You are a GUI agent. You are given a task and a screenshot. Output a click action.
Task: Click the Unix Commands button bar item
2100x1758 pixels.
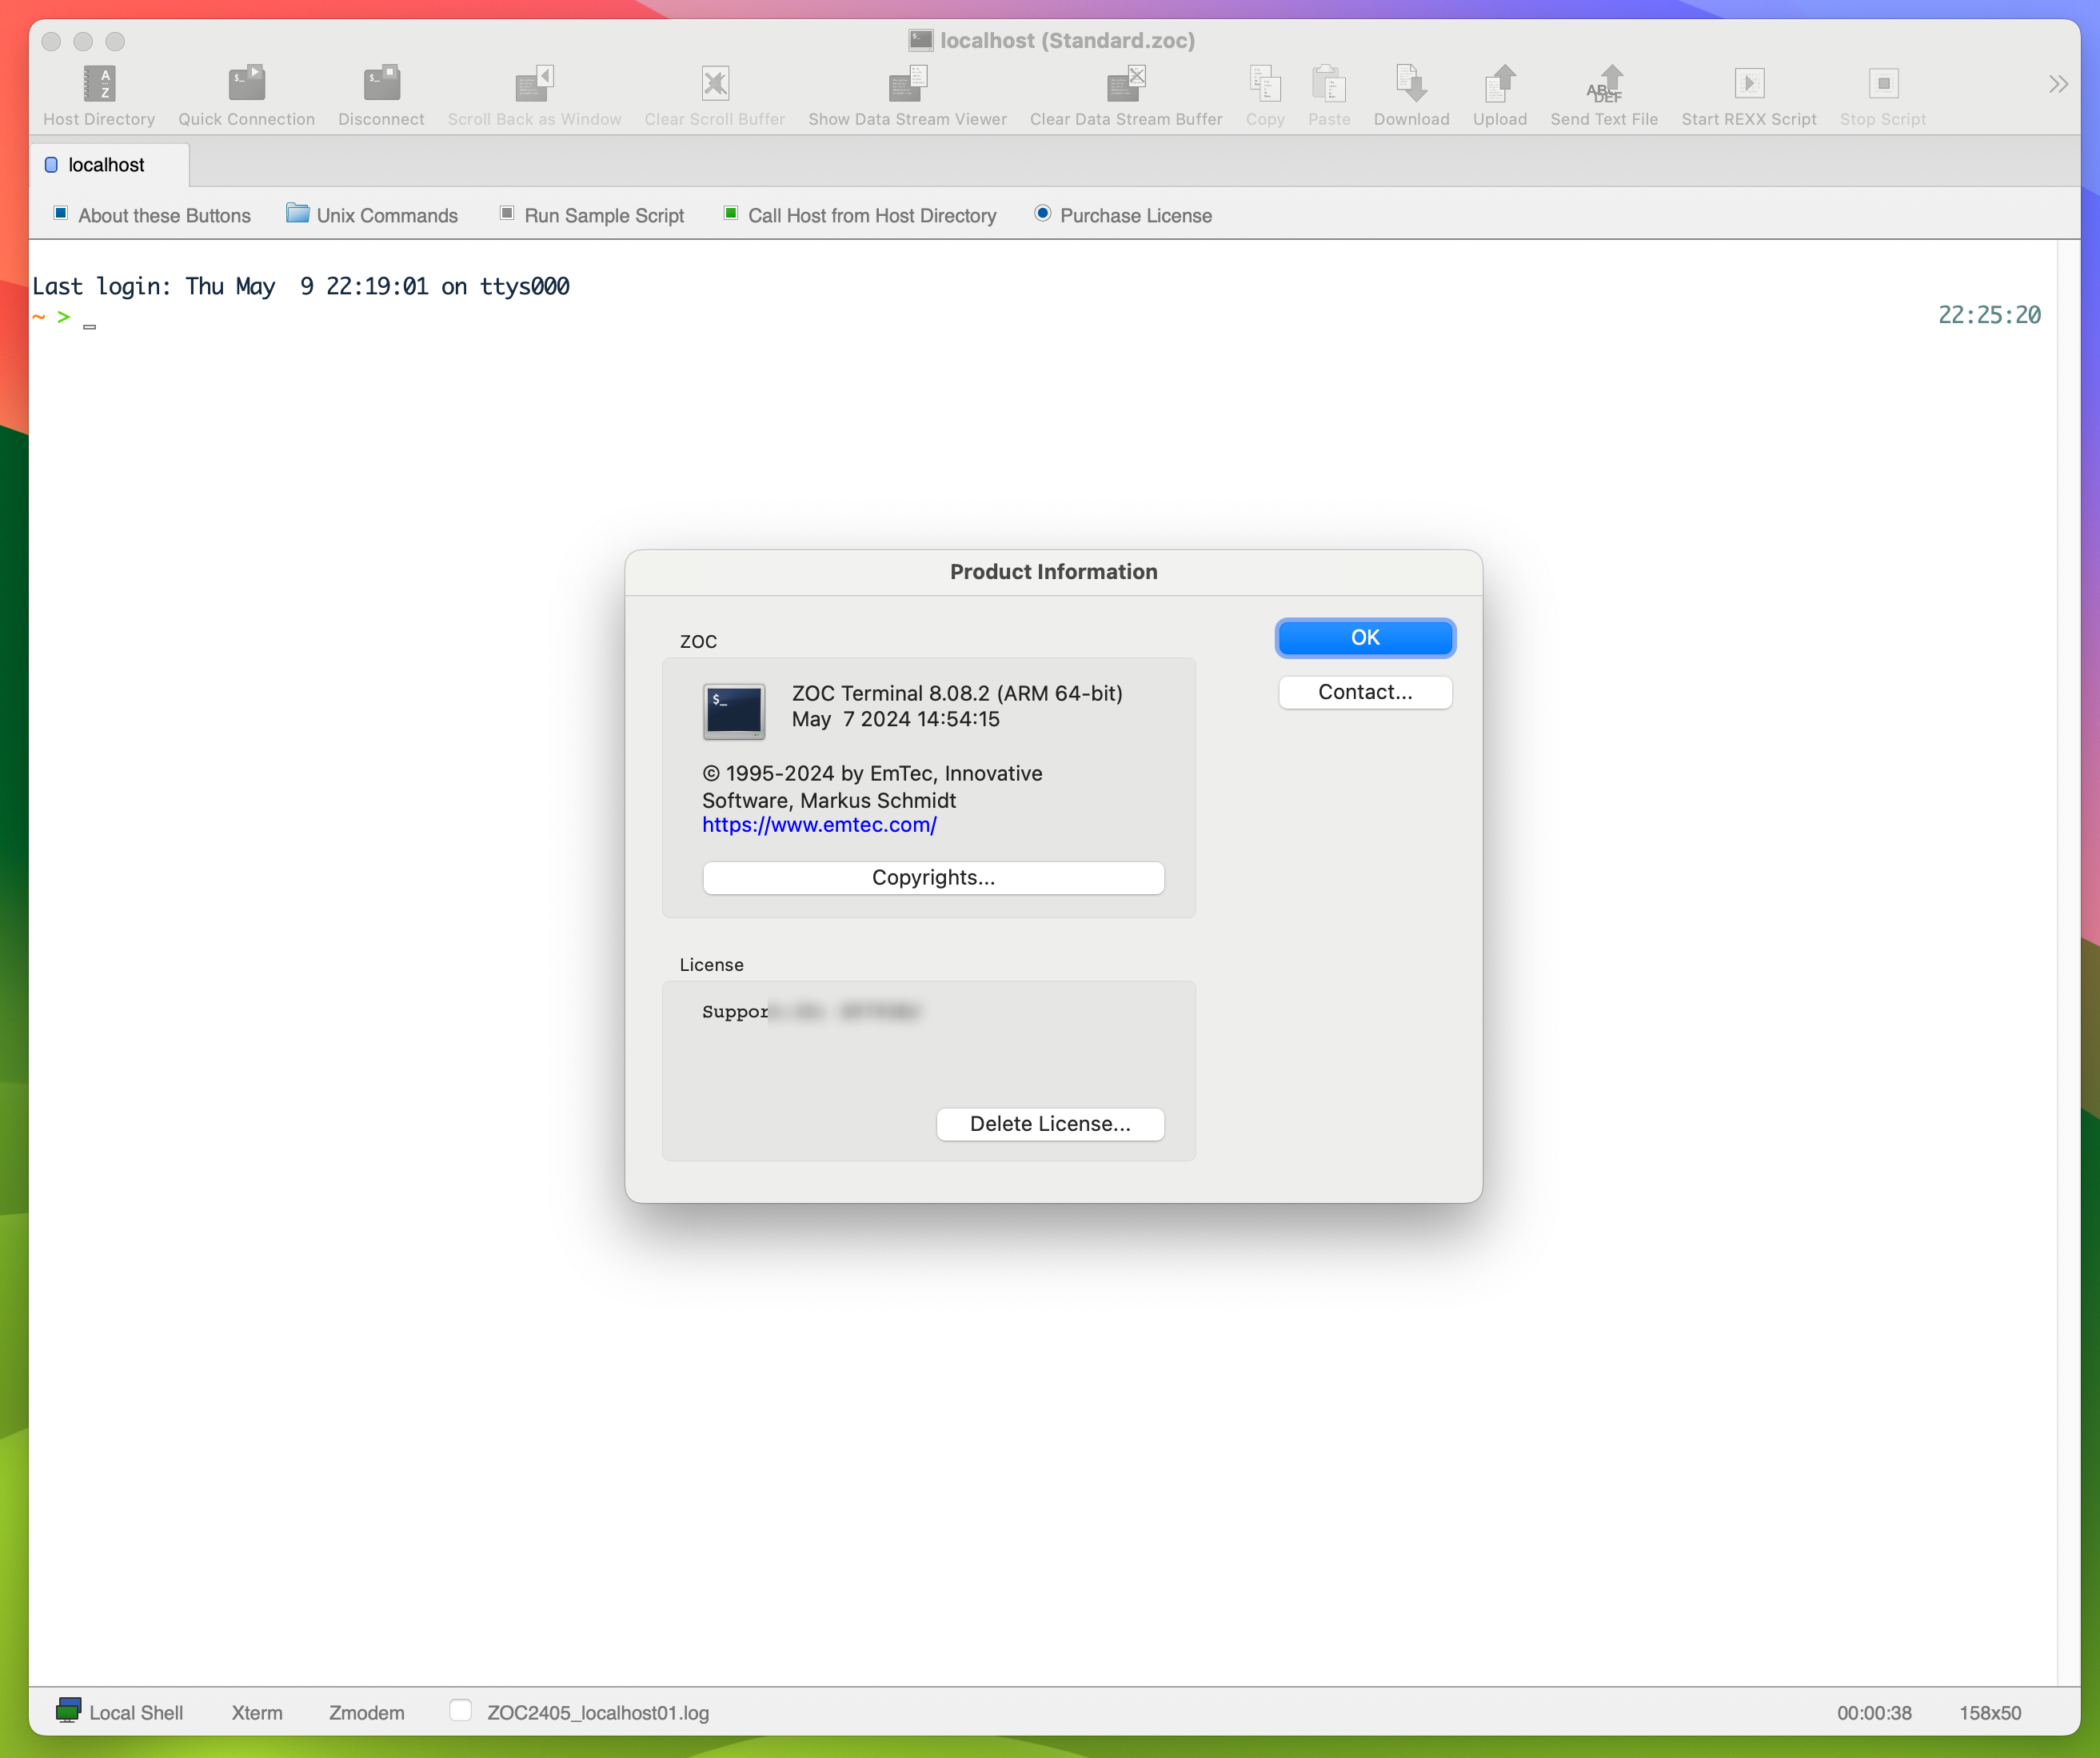372,216
